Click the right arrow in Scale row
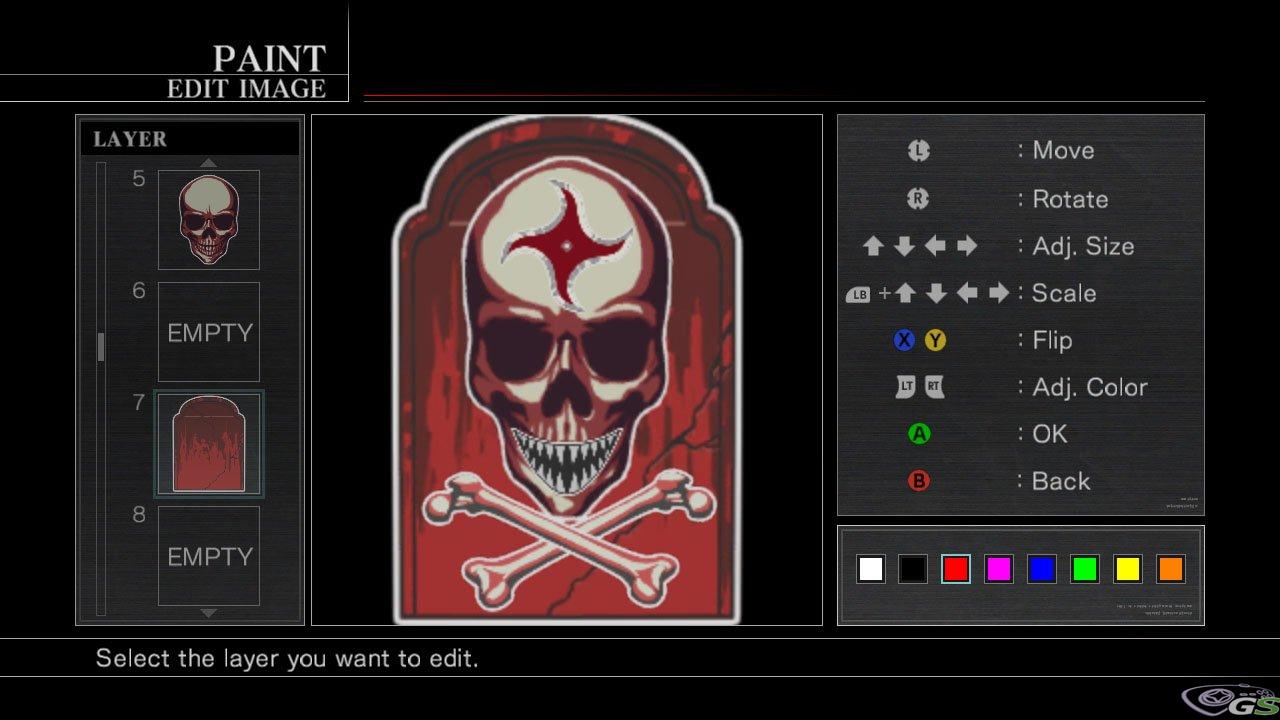 pyautogui.click(x=998, y=293)
